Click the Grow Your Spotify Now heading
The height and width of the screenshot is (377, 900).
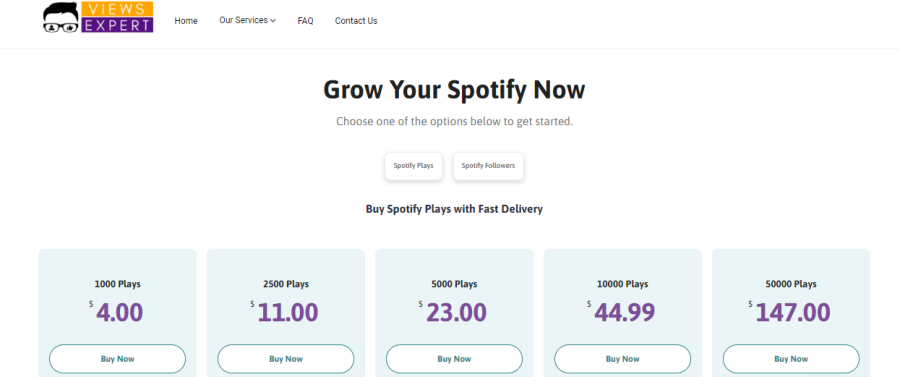(454, 90)
